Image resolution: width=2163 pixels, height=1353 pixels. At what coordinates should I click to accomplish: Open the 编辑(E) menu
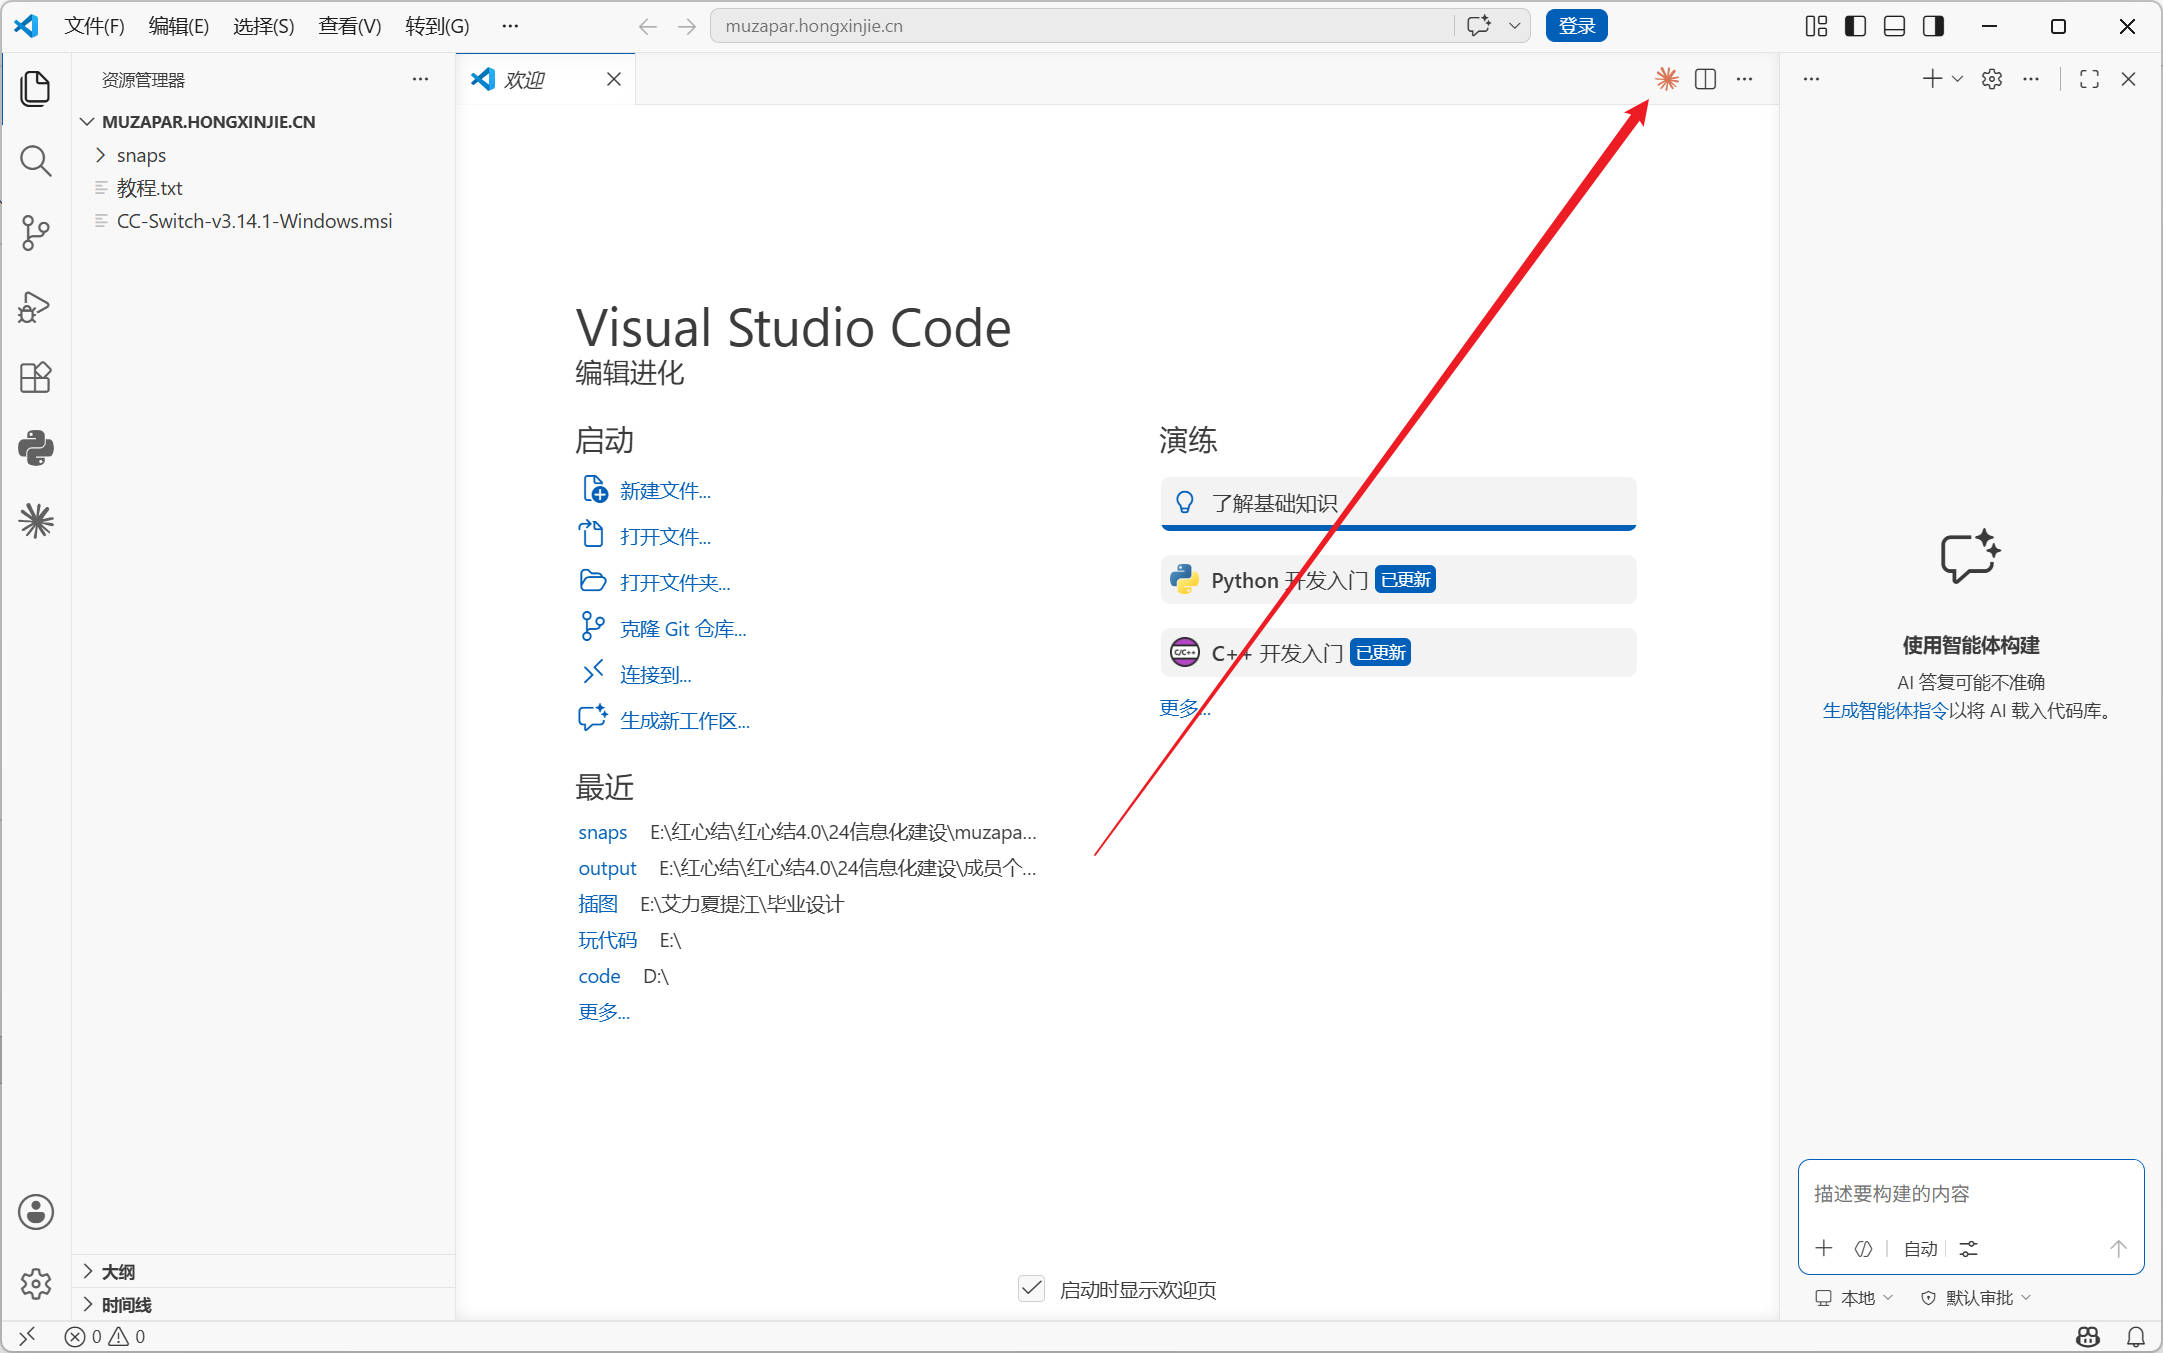[x=179, y=26]
